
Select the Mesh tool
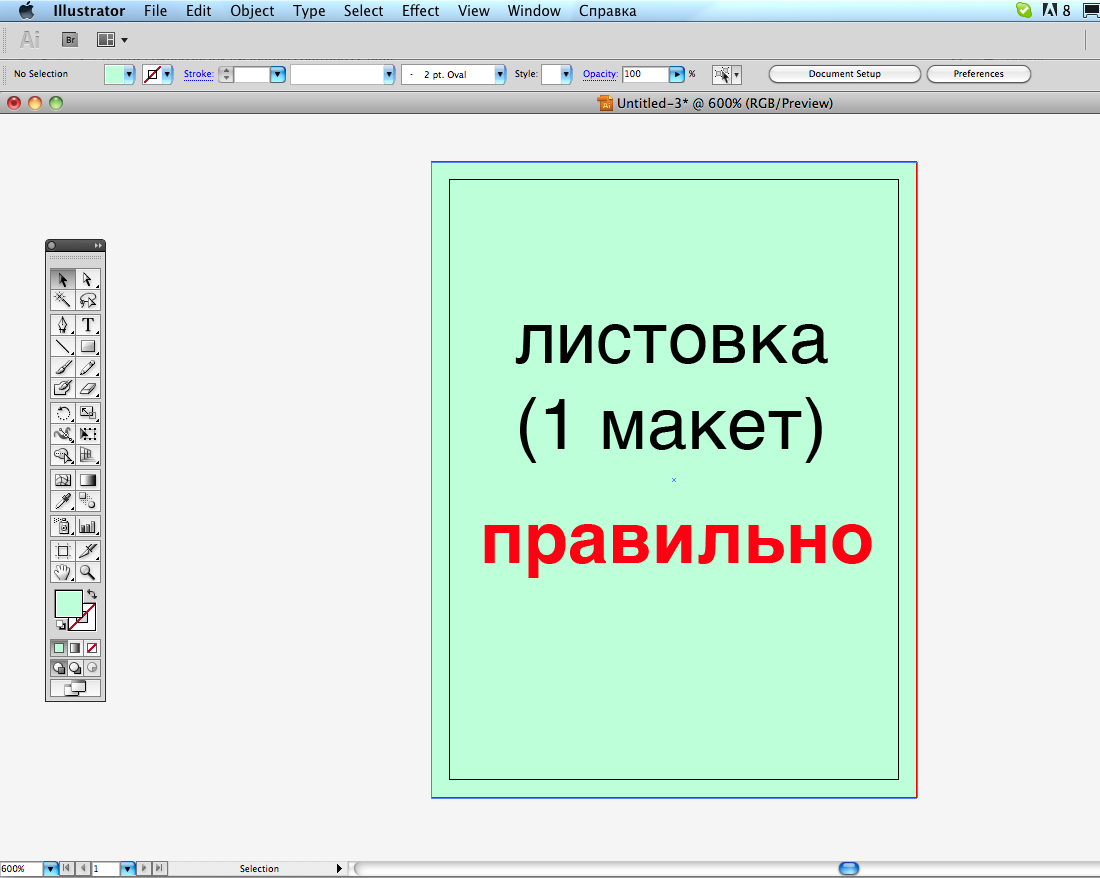pos(62,480)
